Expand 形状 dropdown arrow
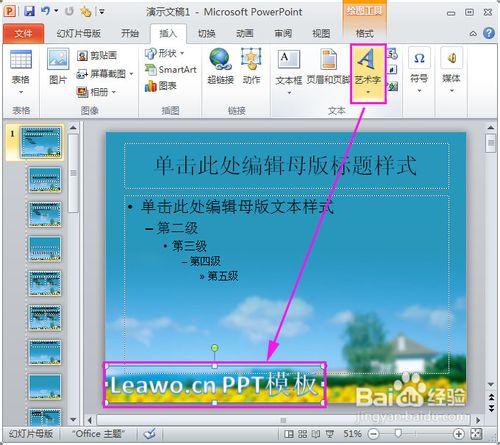 (x=182, y=53)
